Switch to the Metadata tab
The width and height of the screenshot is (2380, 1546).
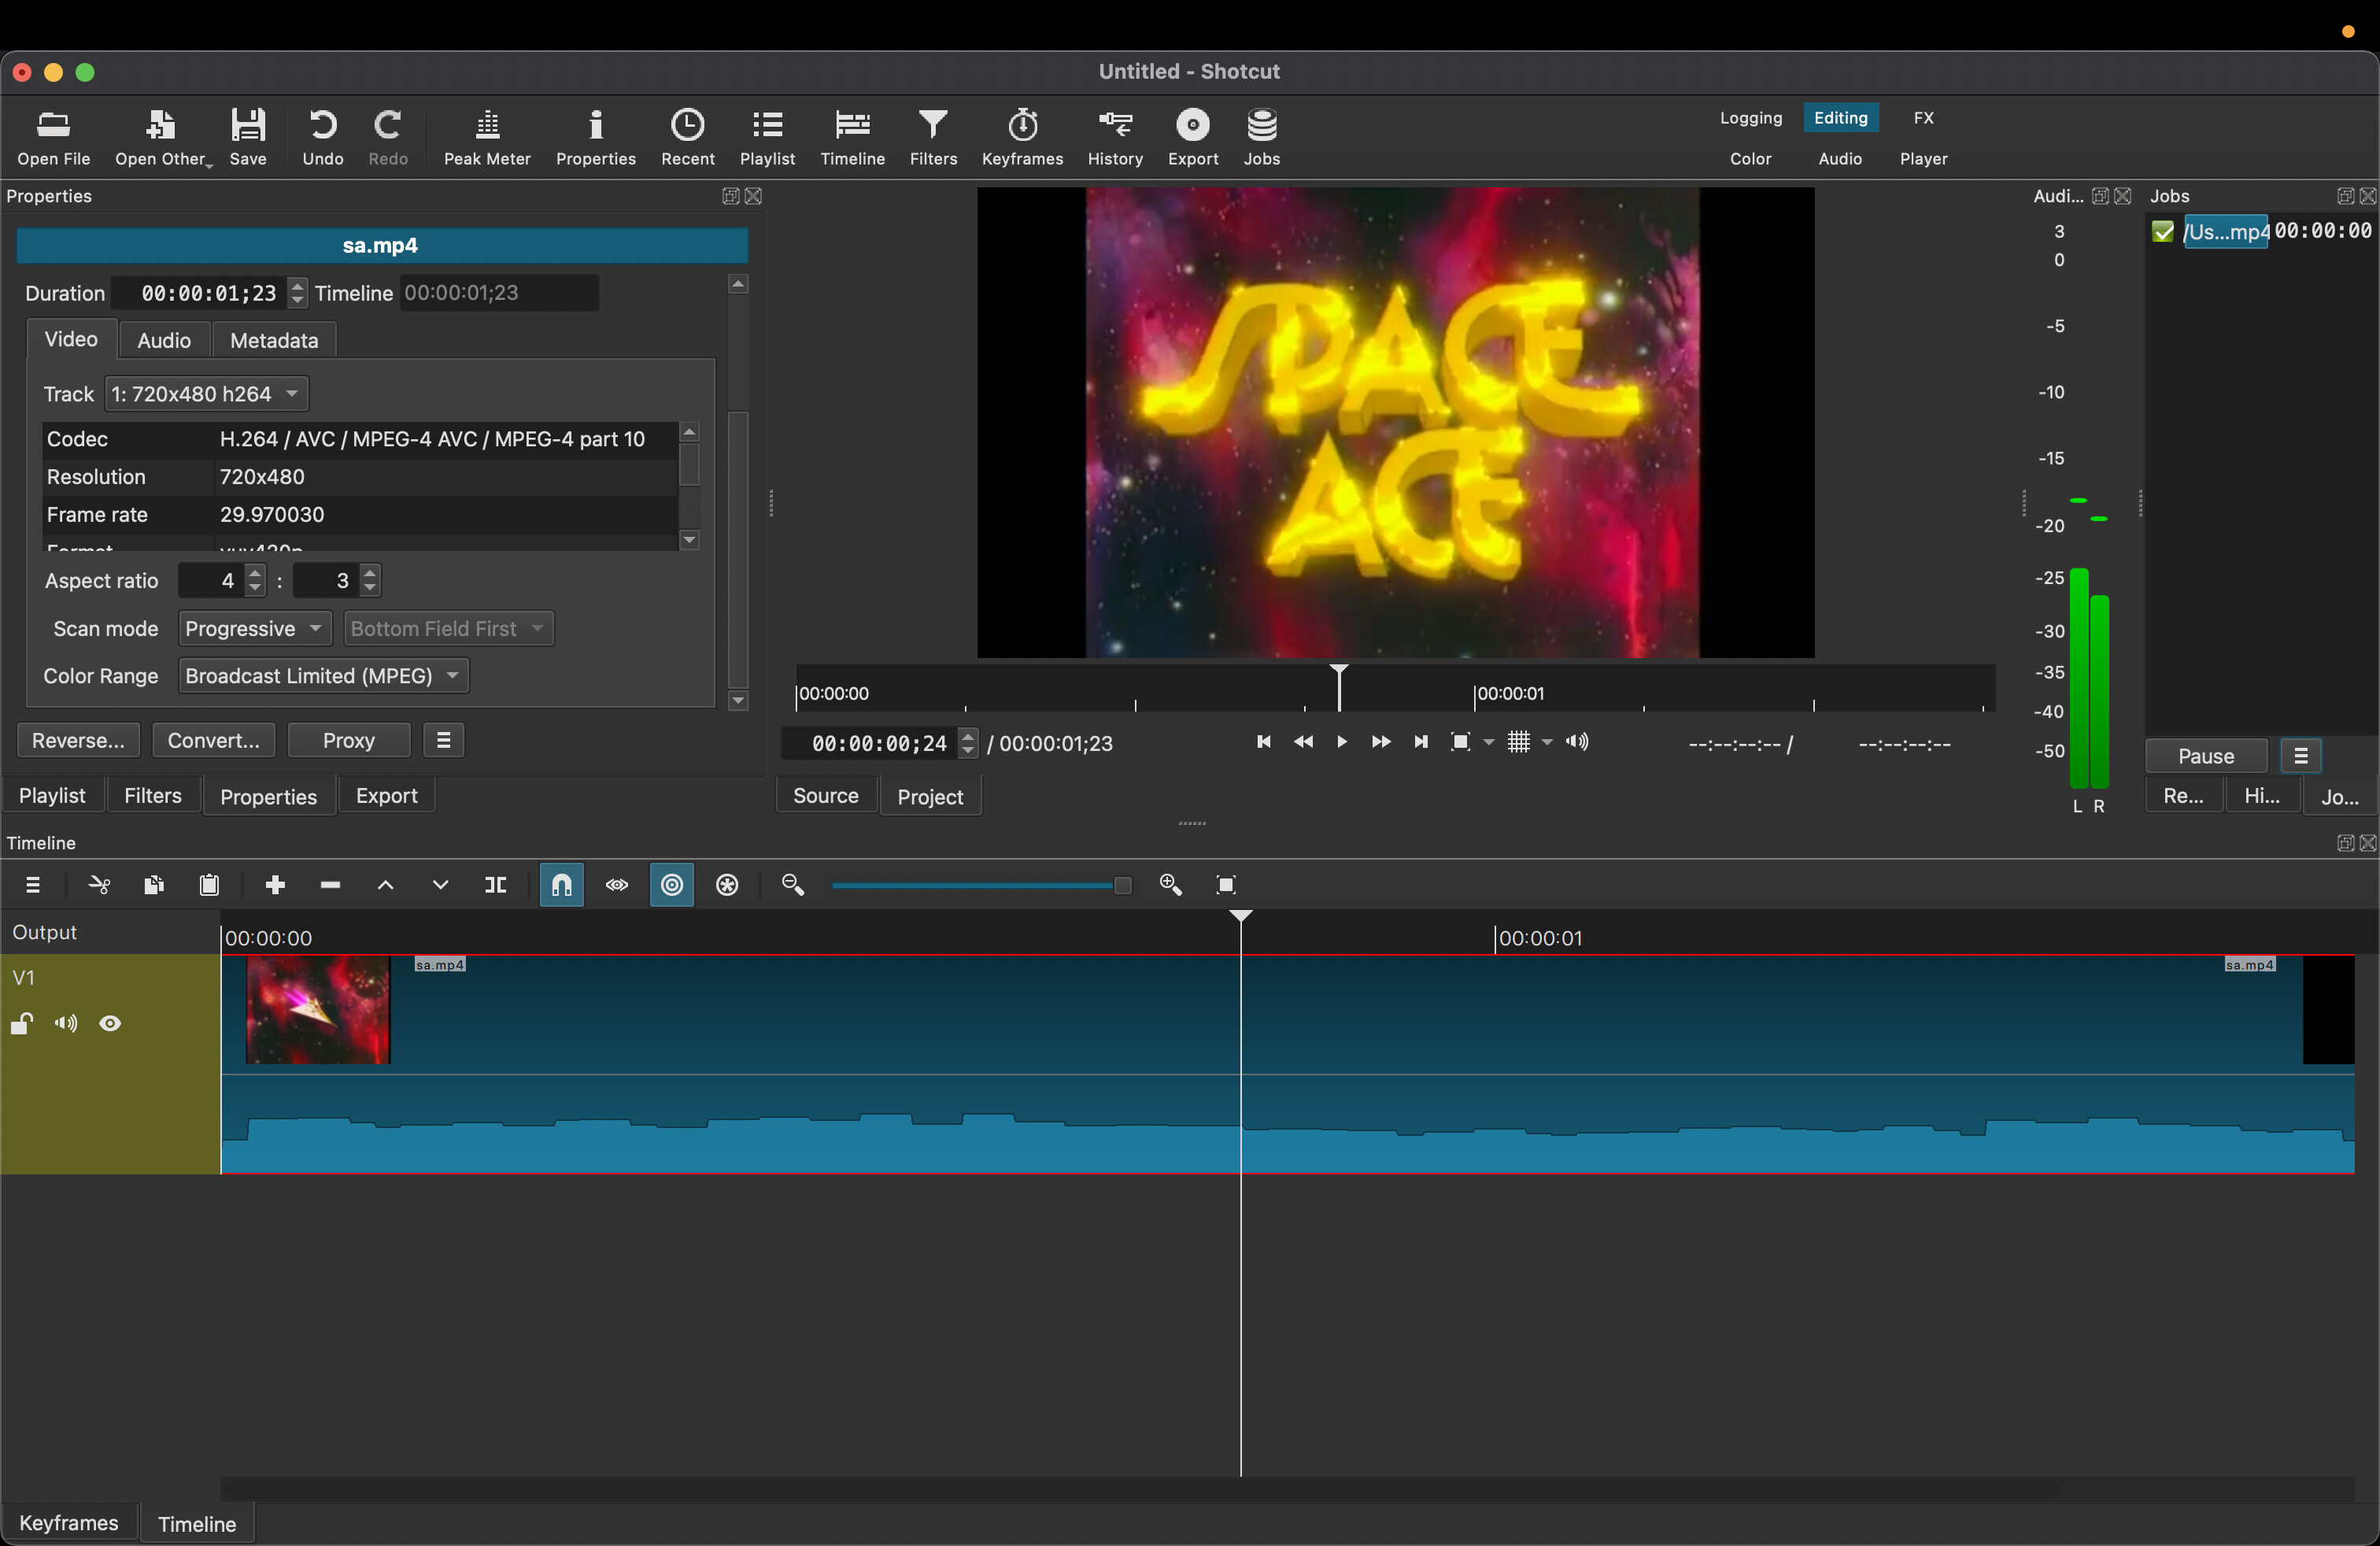(274, 340)
